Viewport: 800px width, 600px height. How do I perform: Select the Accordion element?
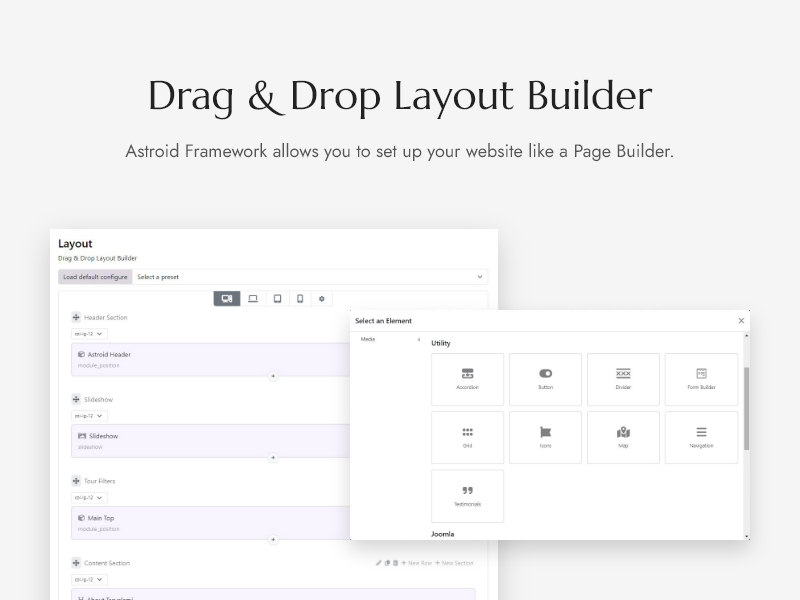click(x=467, y=379)
